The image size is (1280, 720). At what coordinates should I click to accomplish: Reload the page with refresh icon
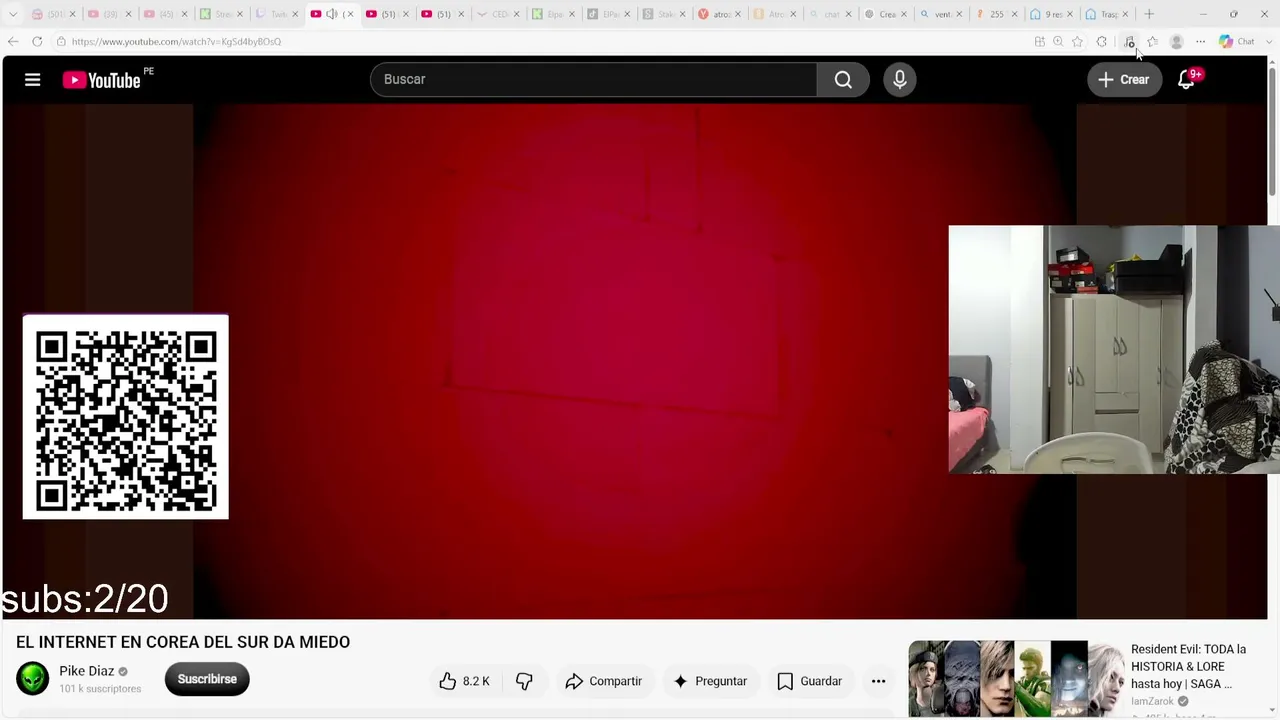[x=37, y=42]
